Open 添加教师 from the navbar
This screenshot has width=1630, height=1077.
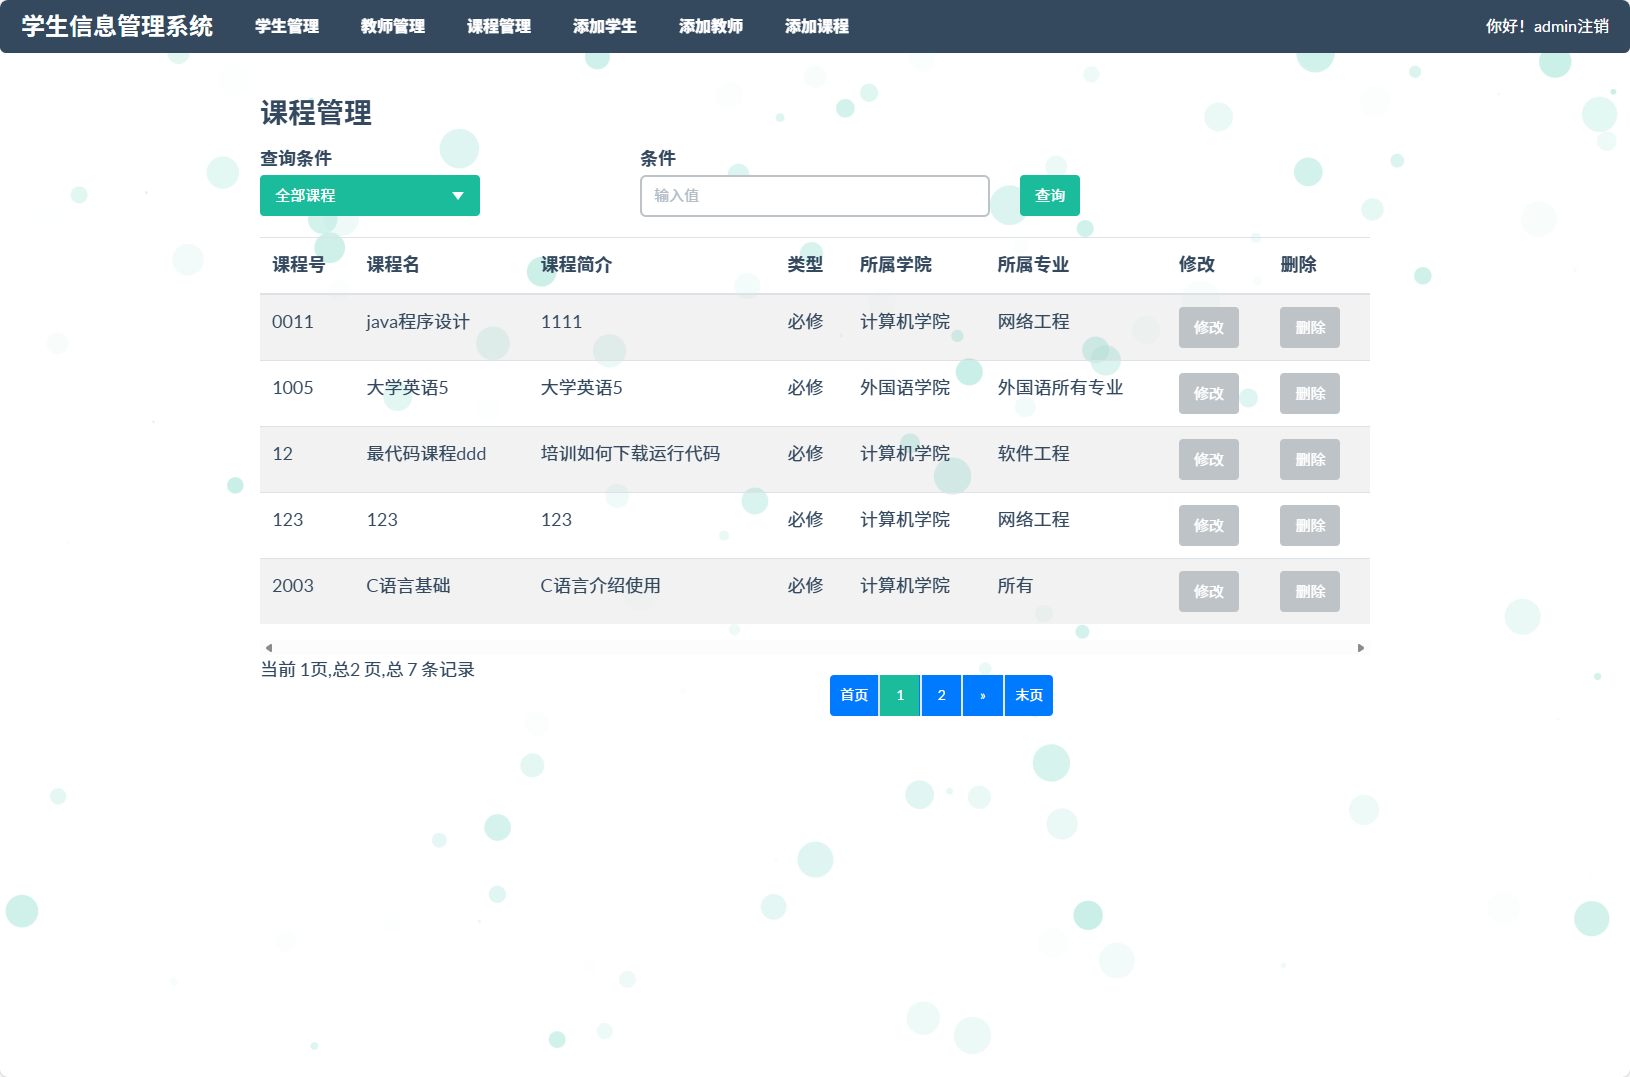(x=711, y=27)
